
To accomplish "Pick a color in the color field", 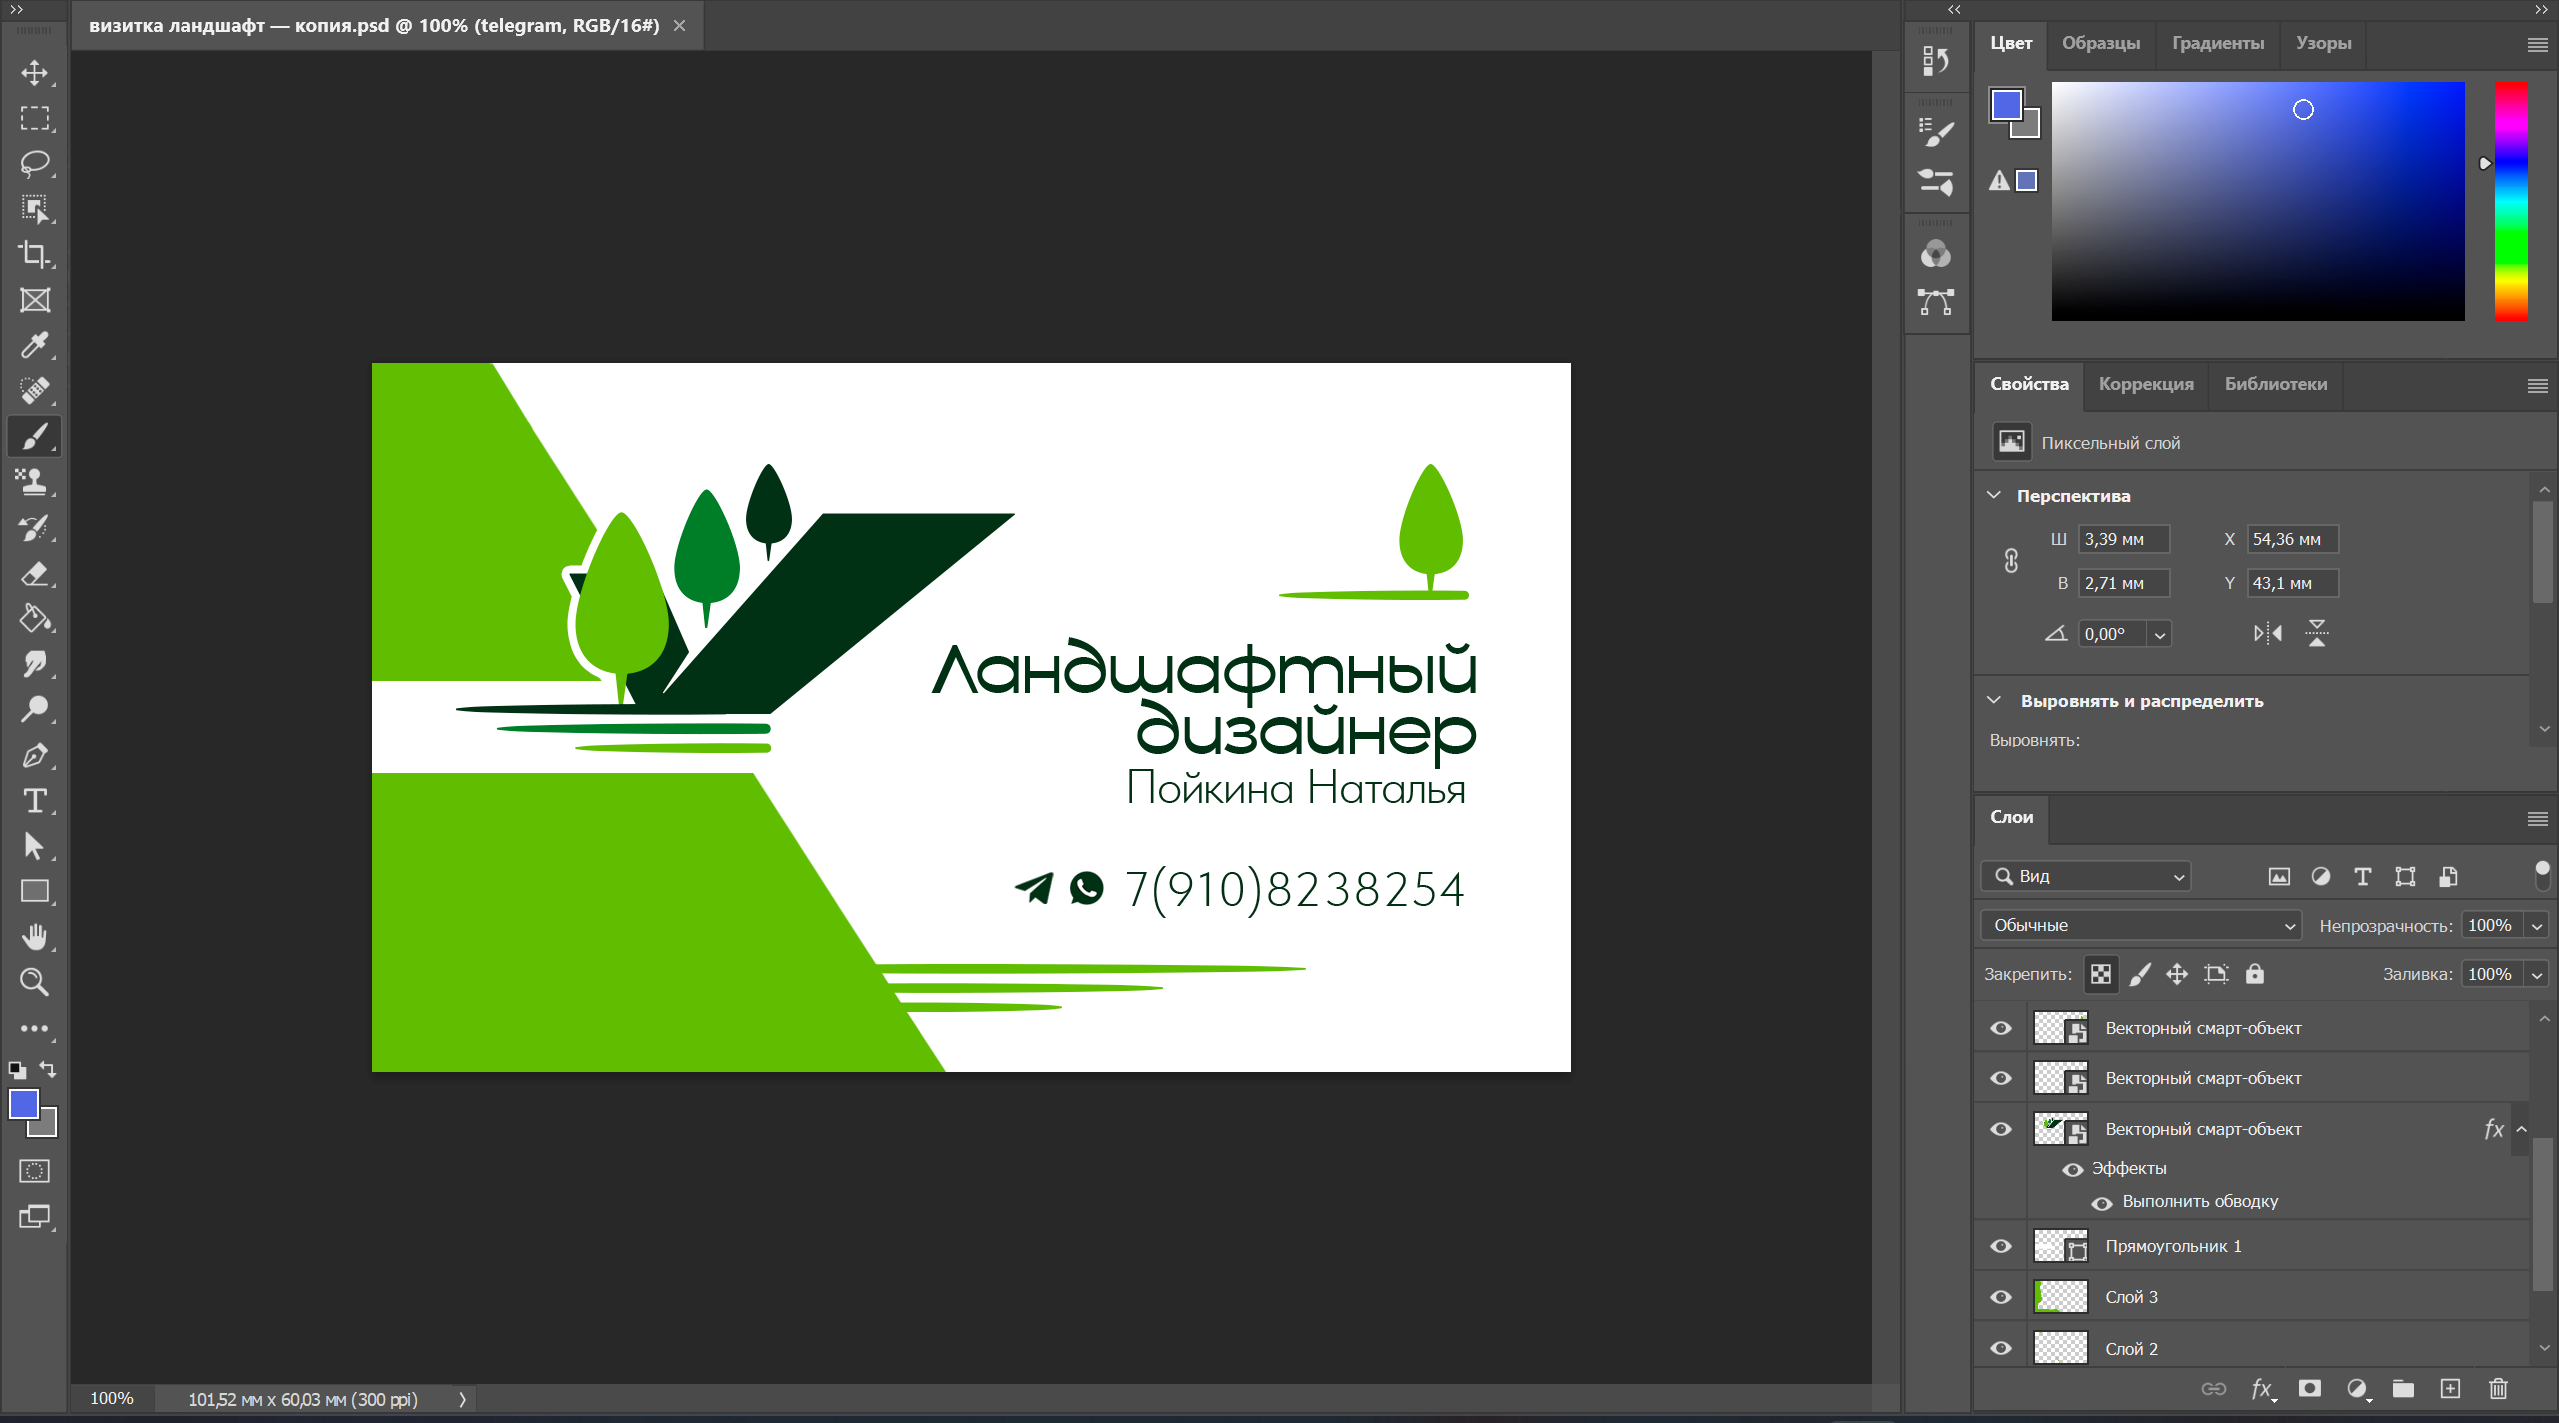I will (2258, 201).
